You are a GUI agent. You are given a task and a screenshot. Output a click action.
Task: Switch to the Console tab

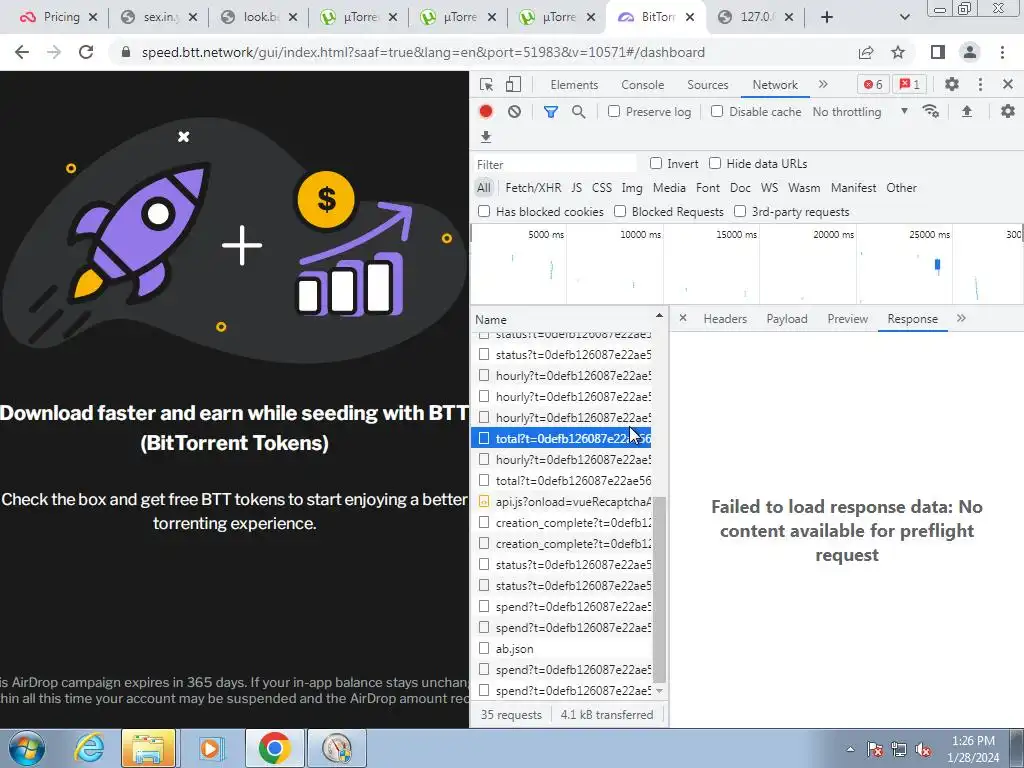[643, 85]
